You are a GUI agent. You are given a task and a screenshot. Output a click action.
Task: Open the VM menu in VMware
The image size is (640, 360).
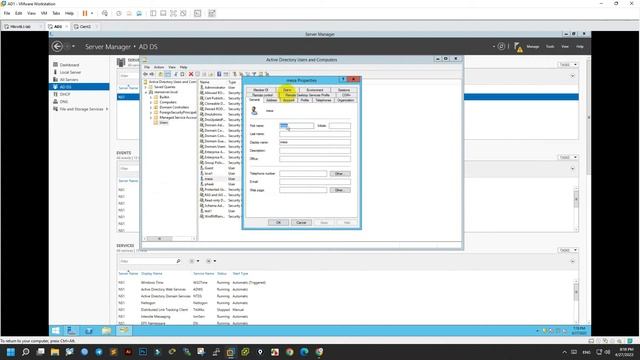tap(44, 13)
